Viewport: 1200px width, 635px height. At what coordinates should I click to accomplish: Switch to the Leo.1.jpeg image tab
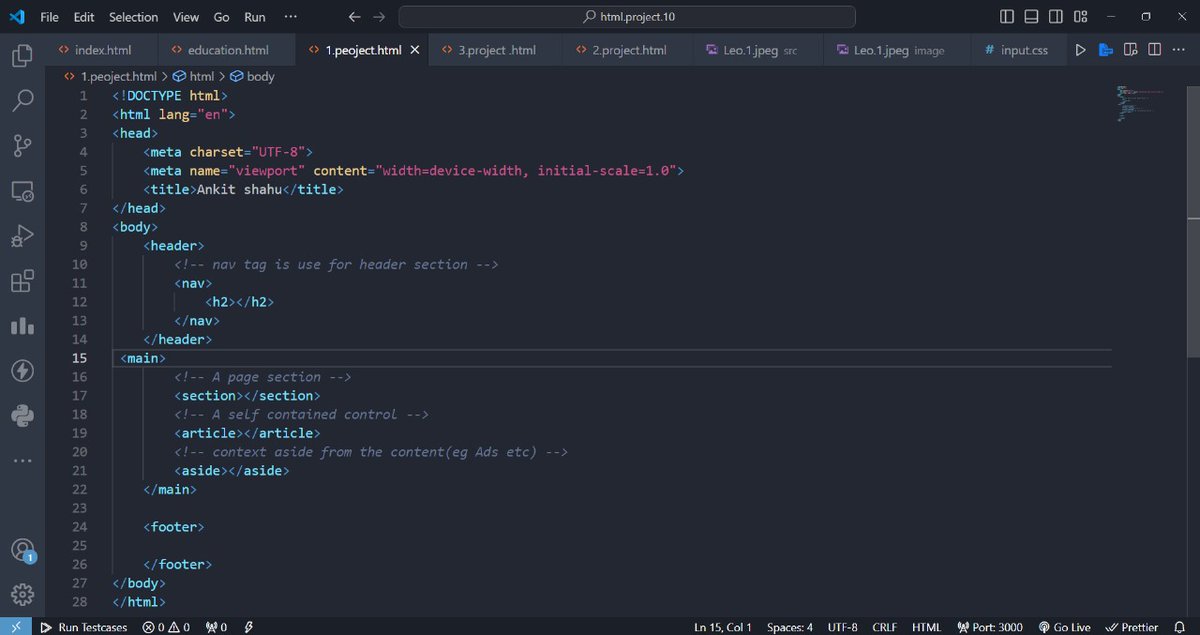point(897,50)
